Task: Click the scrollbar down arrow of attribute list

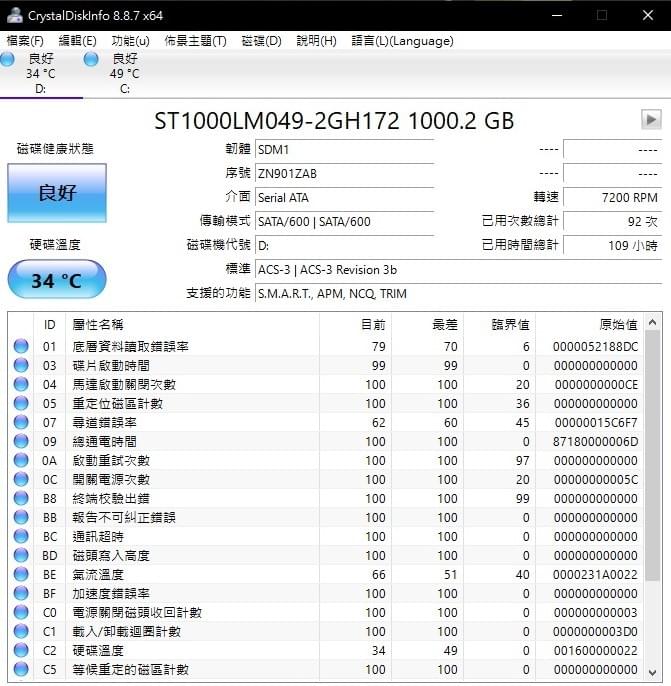Action: 652,672
